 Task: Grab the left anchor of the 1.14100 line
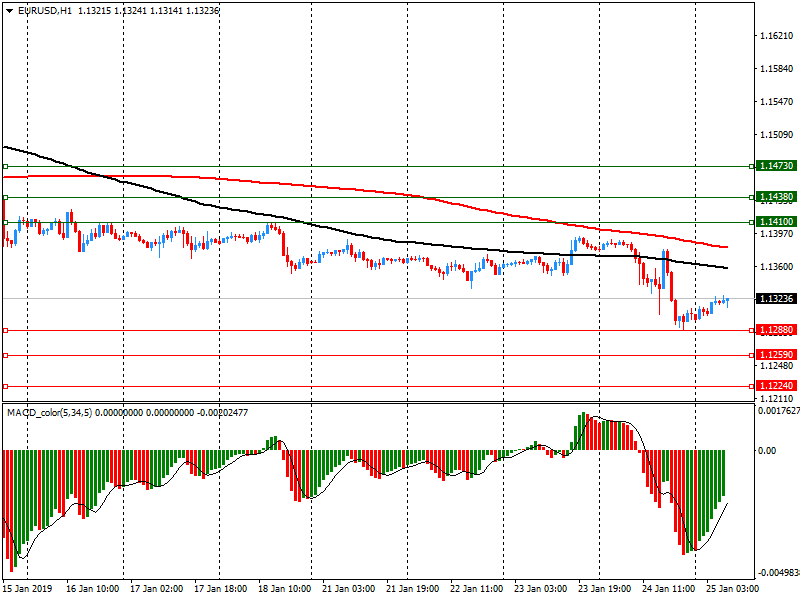(x=6, y=222)
